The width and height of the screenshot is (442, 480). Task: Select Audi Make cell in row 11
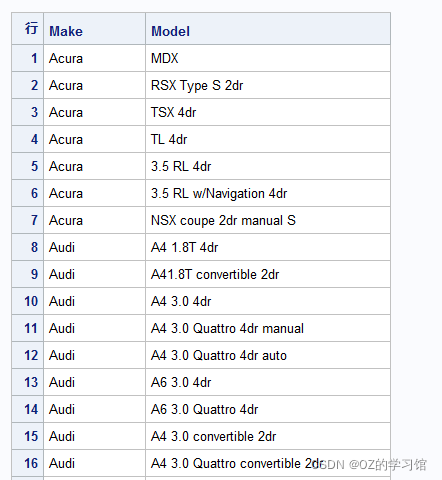[94, 328]
